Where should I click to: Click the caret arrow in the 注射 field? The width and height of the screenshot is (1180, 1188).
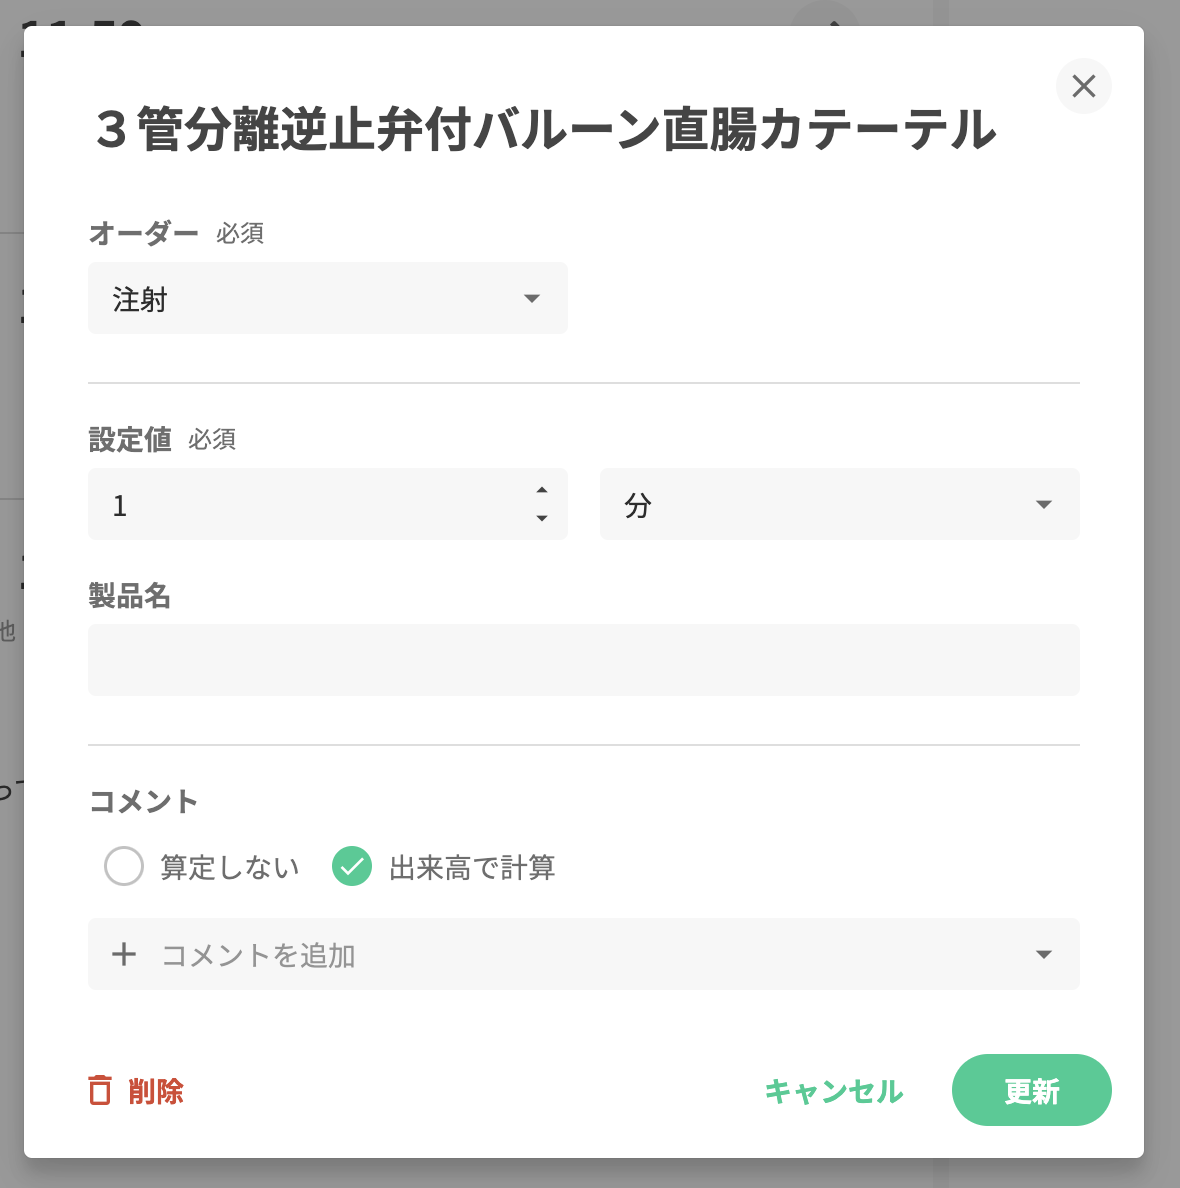(532, 298)
